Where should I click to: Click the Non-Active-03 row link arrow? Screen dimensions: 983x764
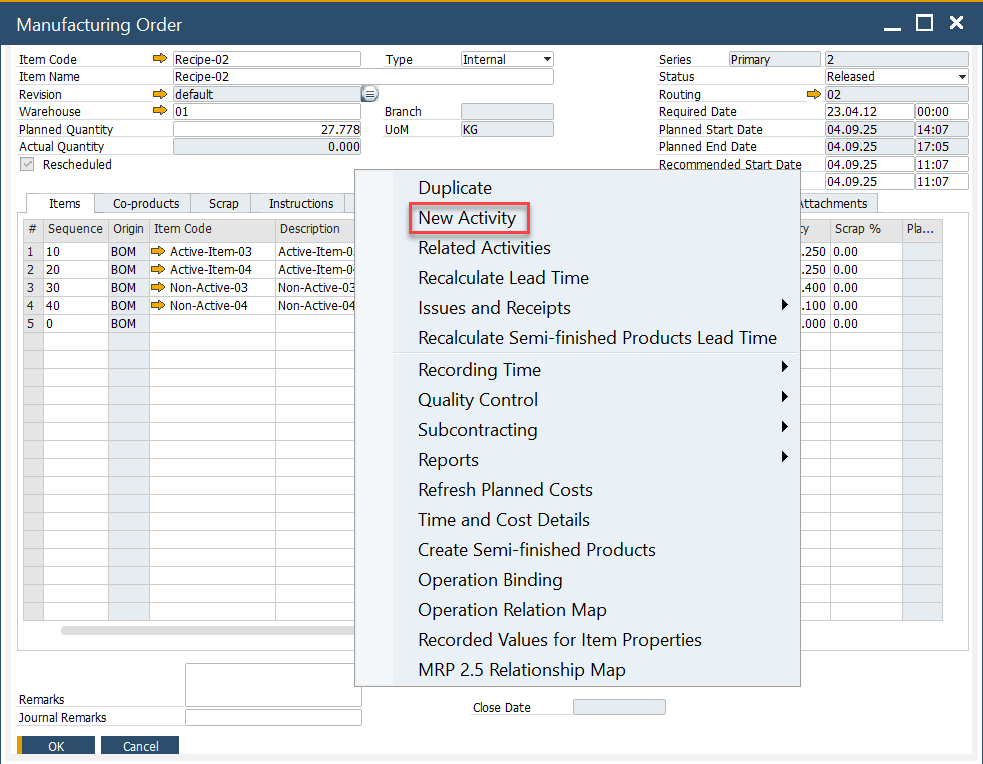[158, 288]
